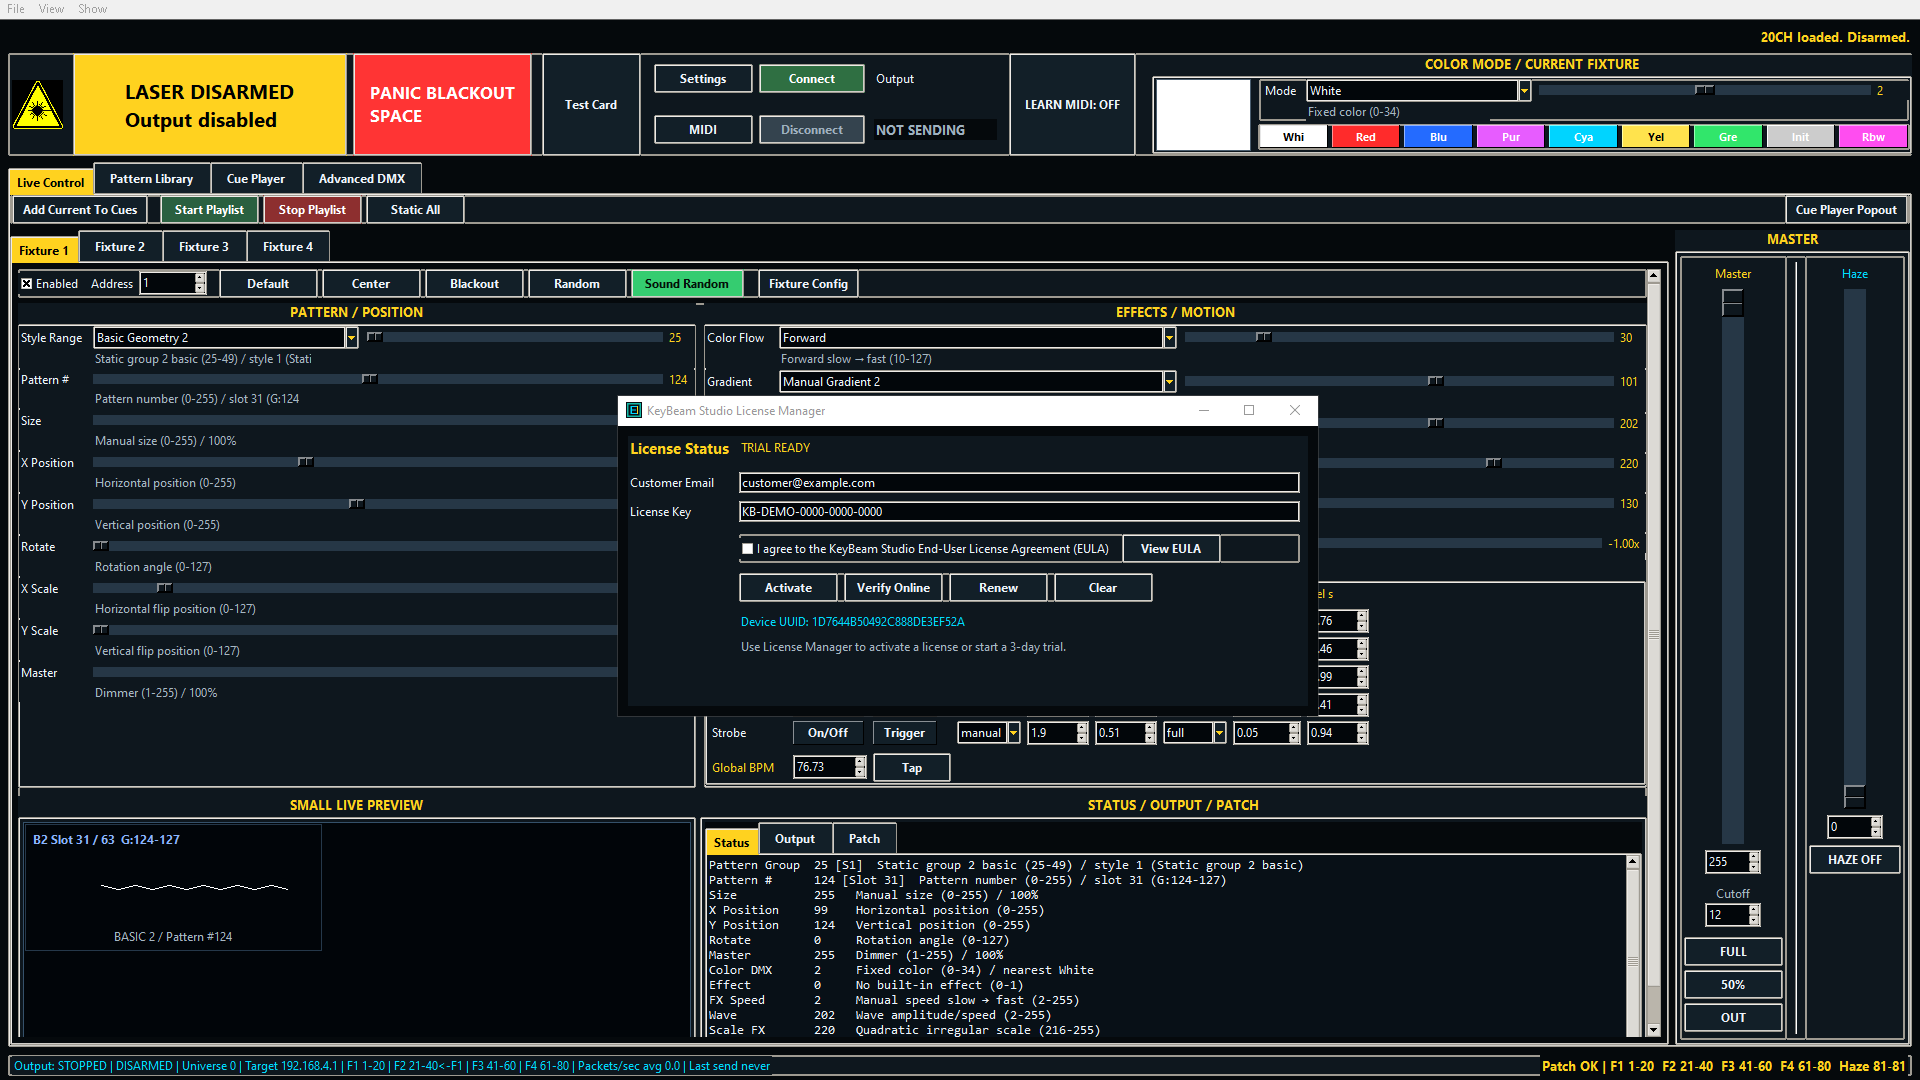Expand the Gradient dropdown
This screenshot has width=1920, height=1080.
point(1169,382)
